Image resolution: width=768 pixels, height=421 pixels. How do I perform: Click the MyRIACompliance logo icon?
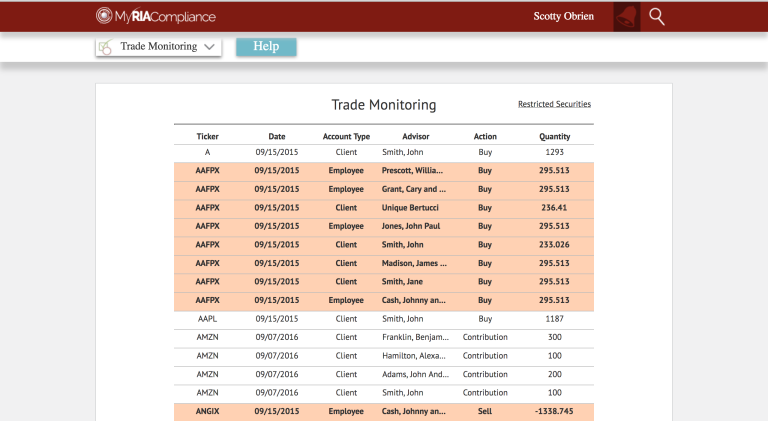pos(104,16)
